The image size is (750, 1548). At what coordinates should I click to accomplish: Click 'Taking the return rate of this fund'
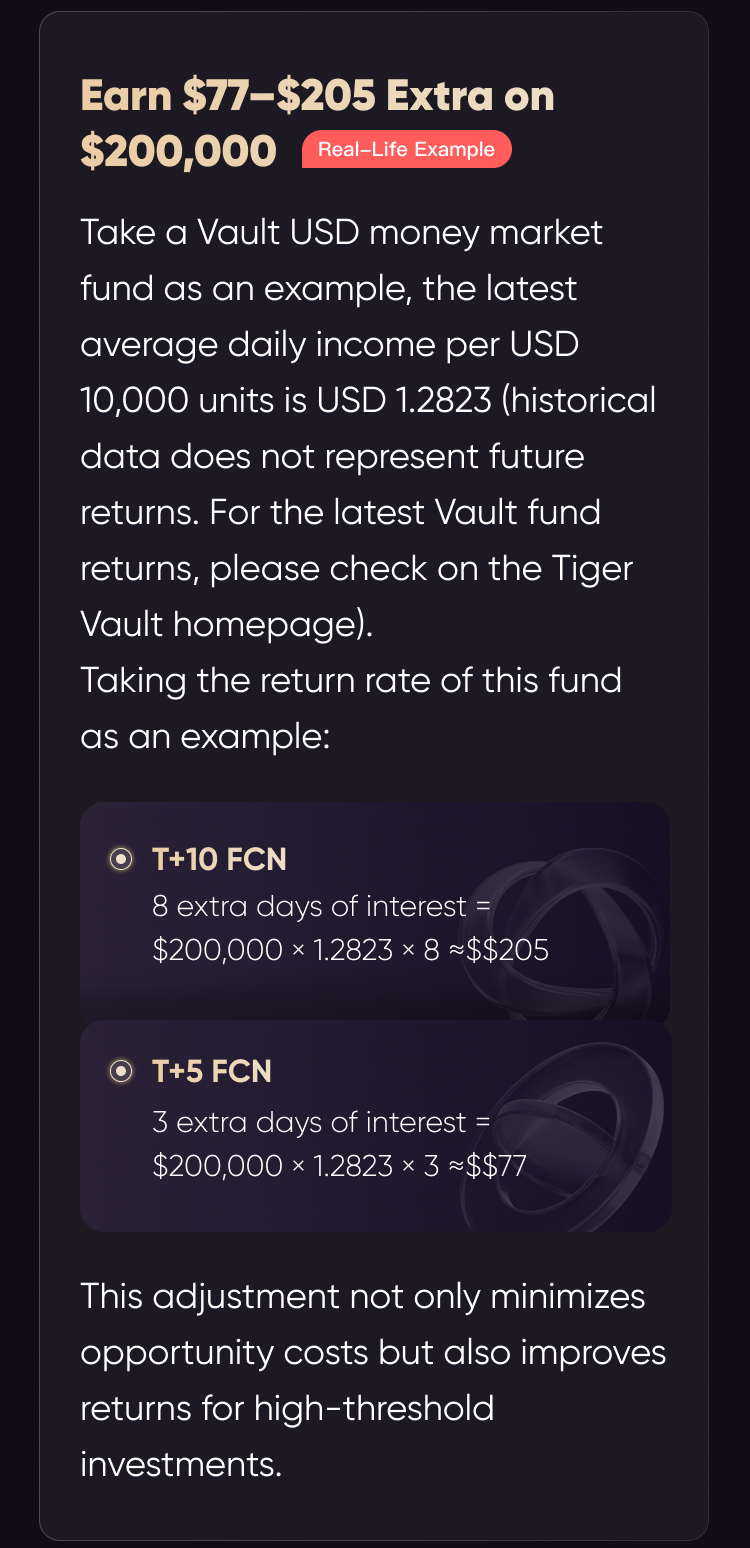pyautogui.click(x=351, y=680)
